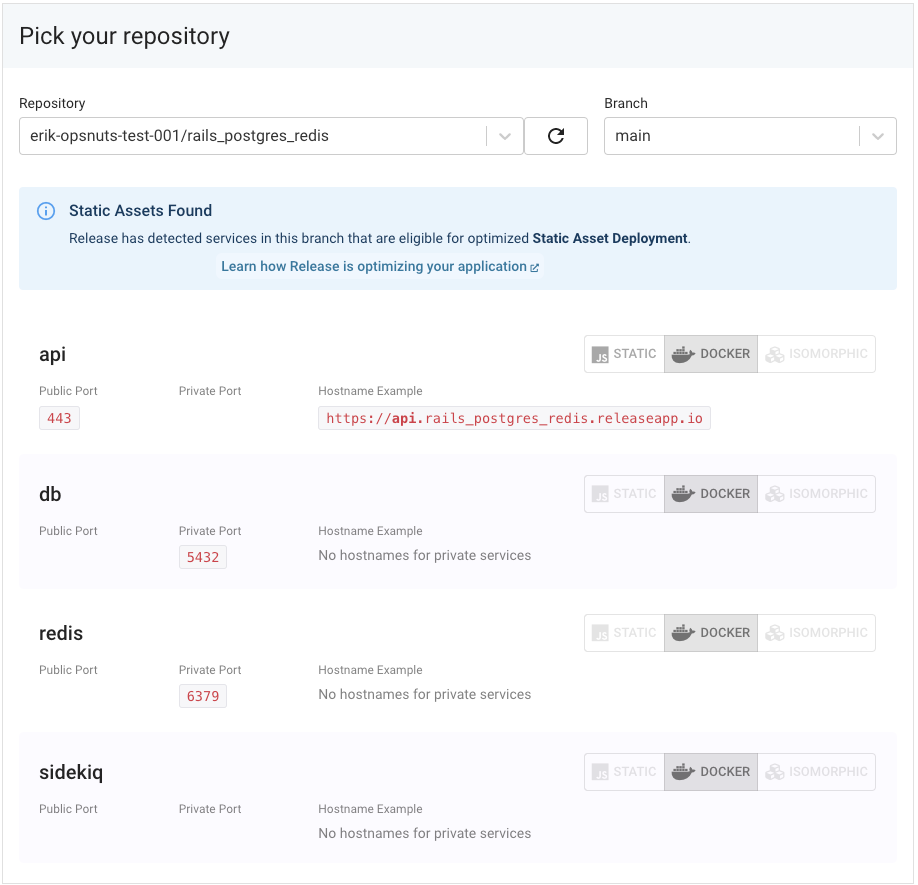Click the Docker whale icon for api service
The width and height of the screenshot is (918, 885).
[683, 354]
